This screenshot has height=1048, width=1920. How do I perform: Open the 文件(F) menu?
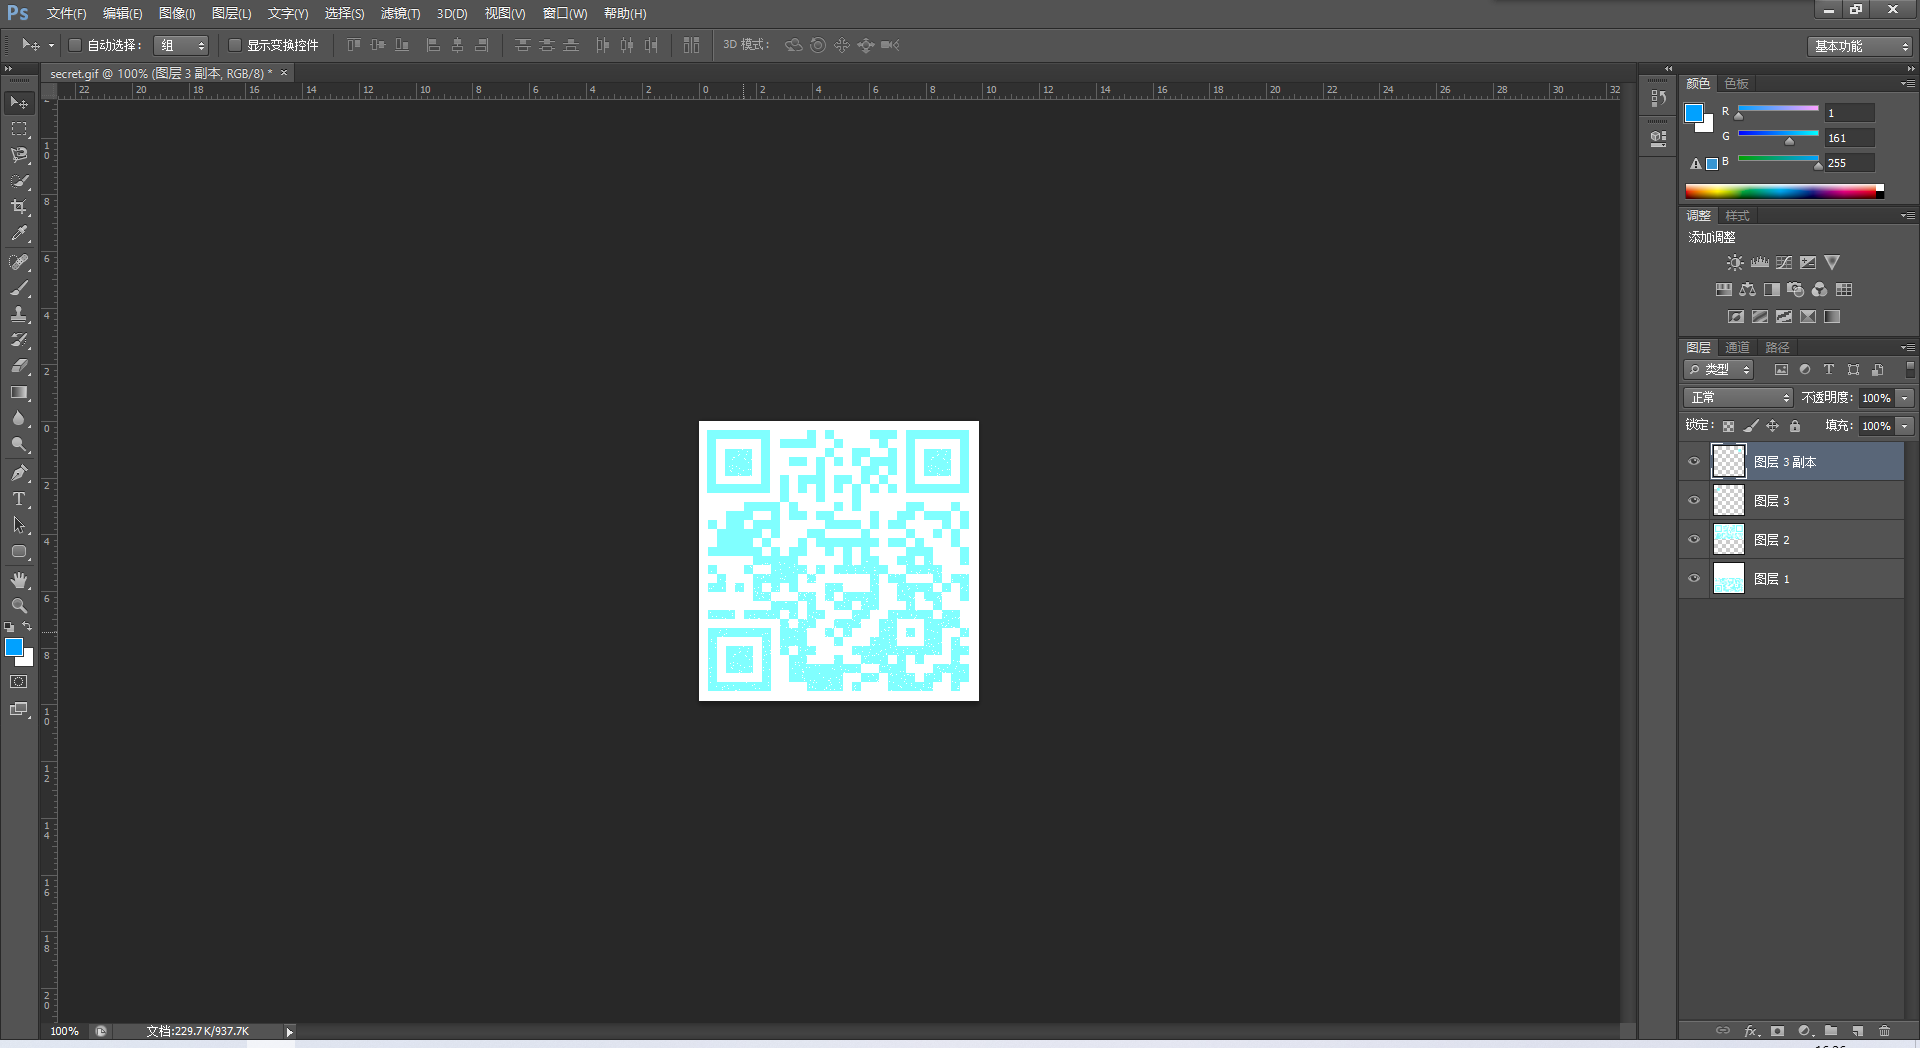66,14
